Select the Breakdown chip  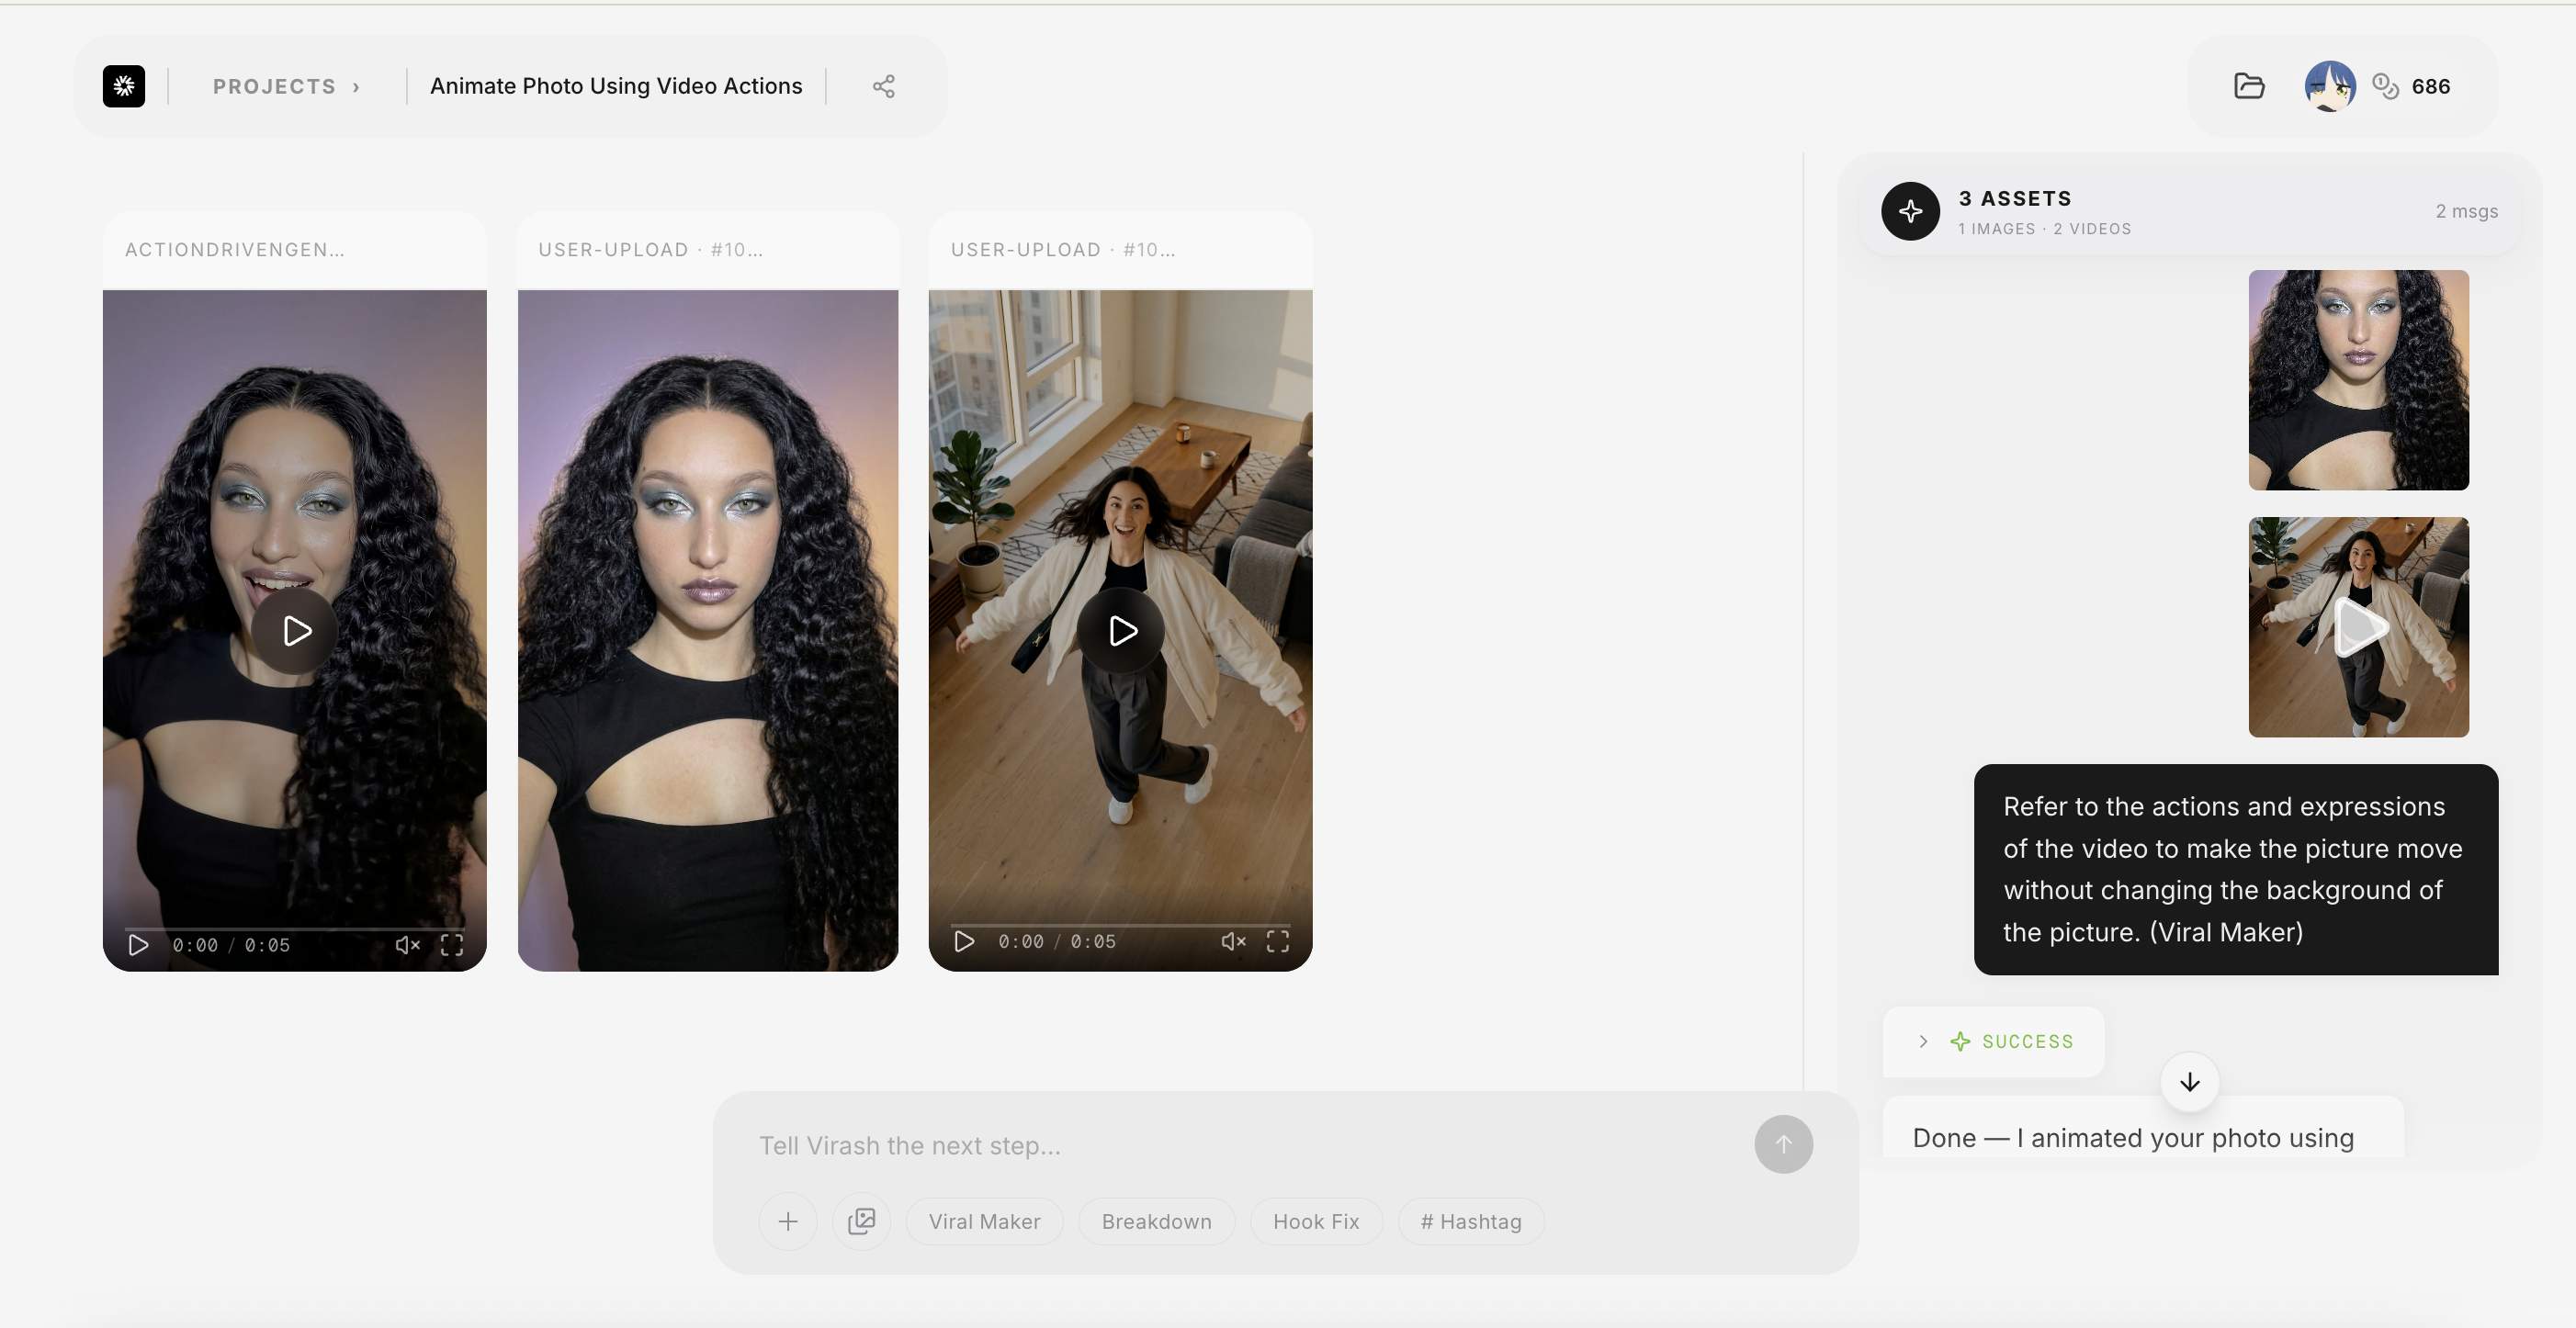[1156, 1221]
